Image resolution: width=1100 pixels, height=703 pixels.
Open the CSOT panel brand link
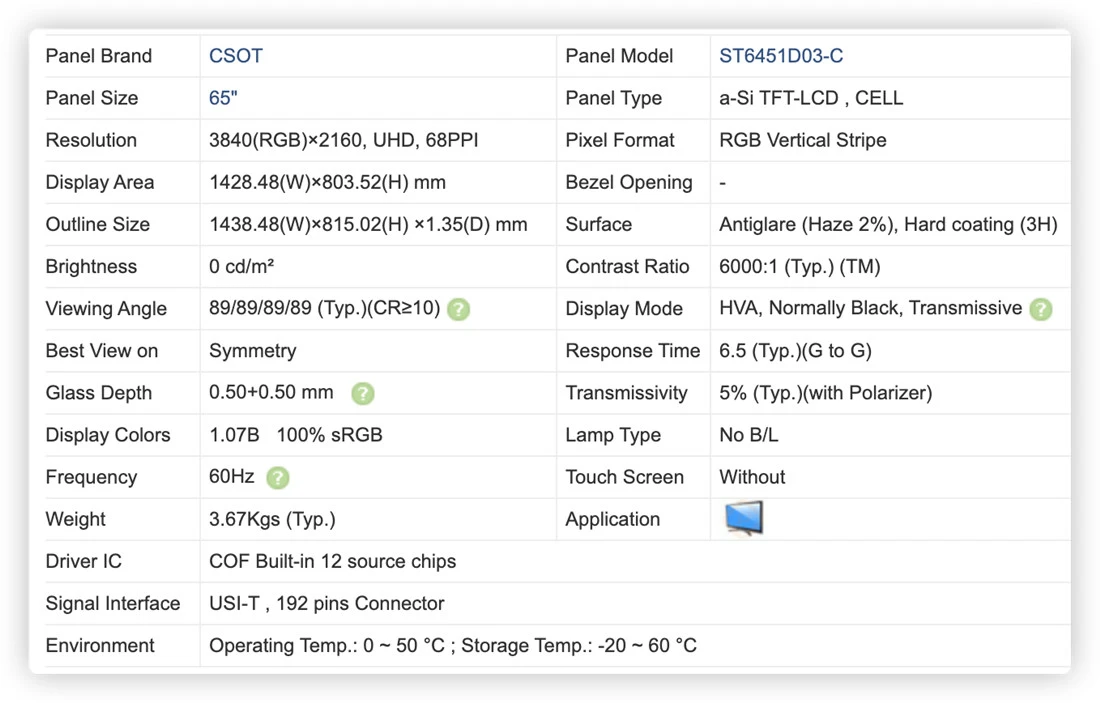click(x=236, y=56)
